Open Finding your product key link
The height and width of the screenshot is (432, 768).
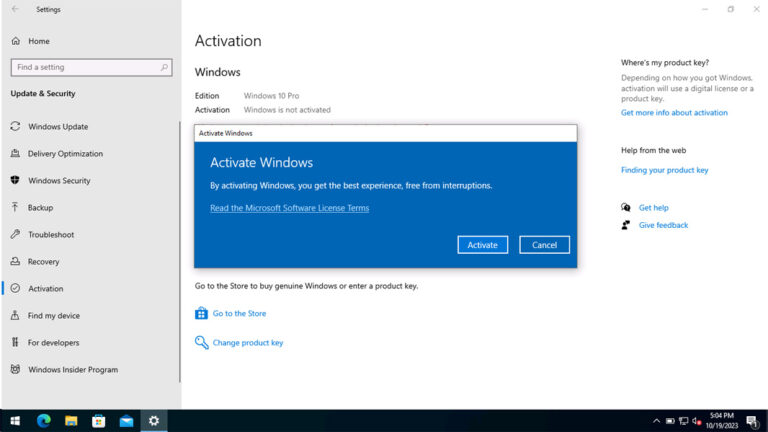(664, 170)
